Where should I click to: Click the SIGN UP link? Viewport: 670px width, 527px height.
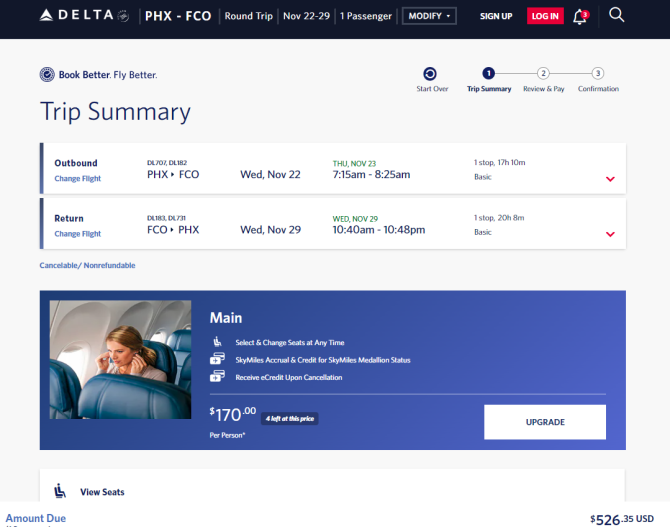(496, 16)
